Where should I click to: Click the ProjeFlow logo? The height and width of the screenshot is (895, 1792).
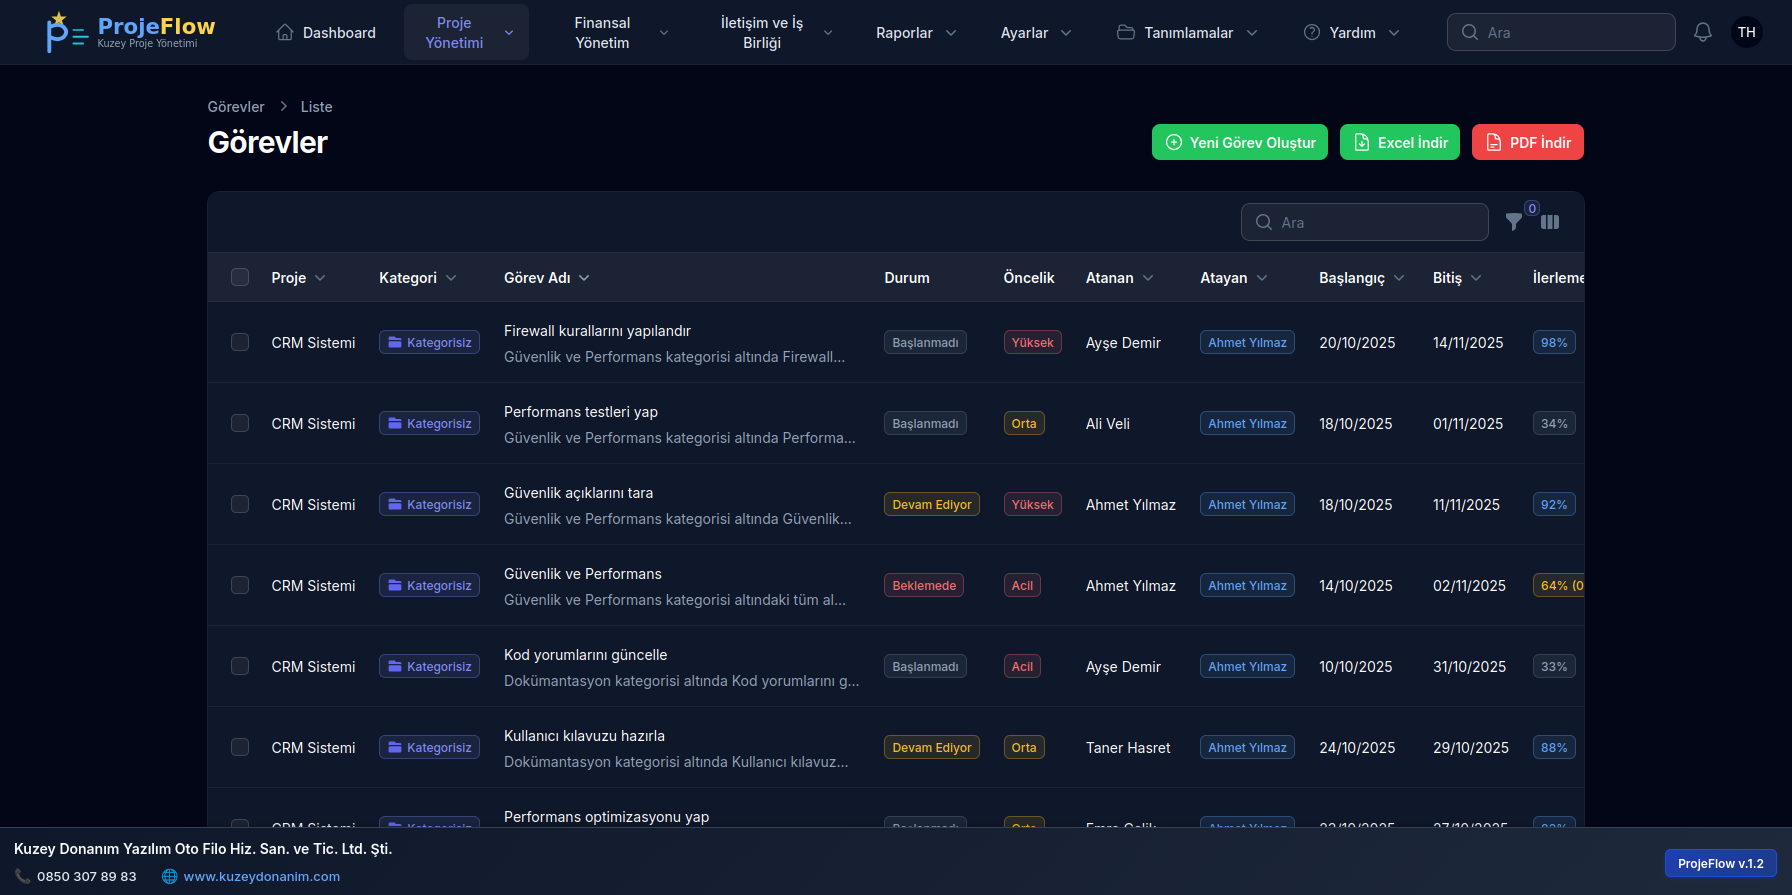131,32
